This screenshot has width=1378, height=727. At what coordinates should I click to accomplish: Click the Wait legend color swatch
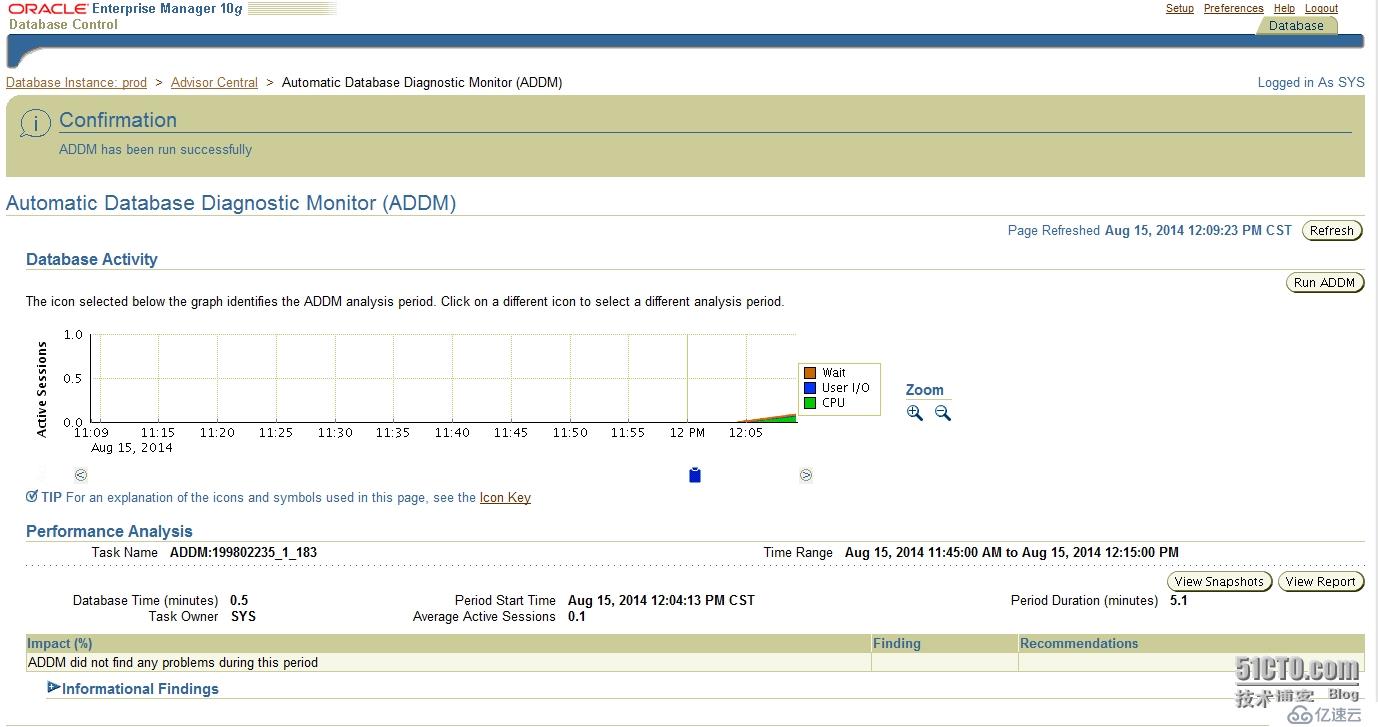tap(810, 373)
